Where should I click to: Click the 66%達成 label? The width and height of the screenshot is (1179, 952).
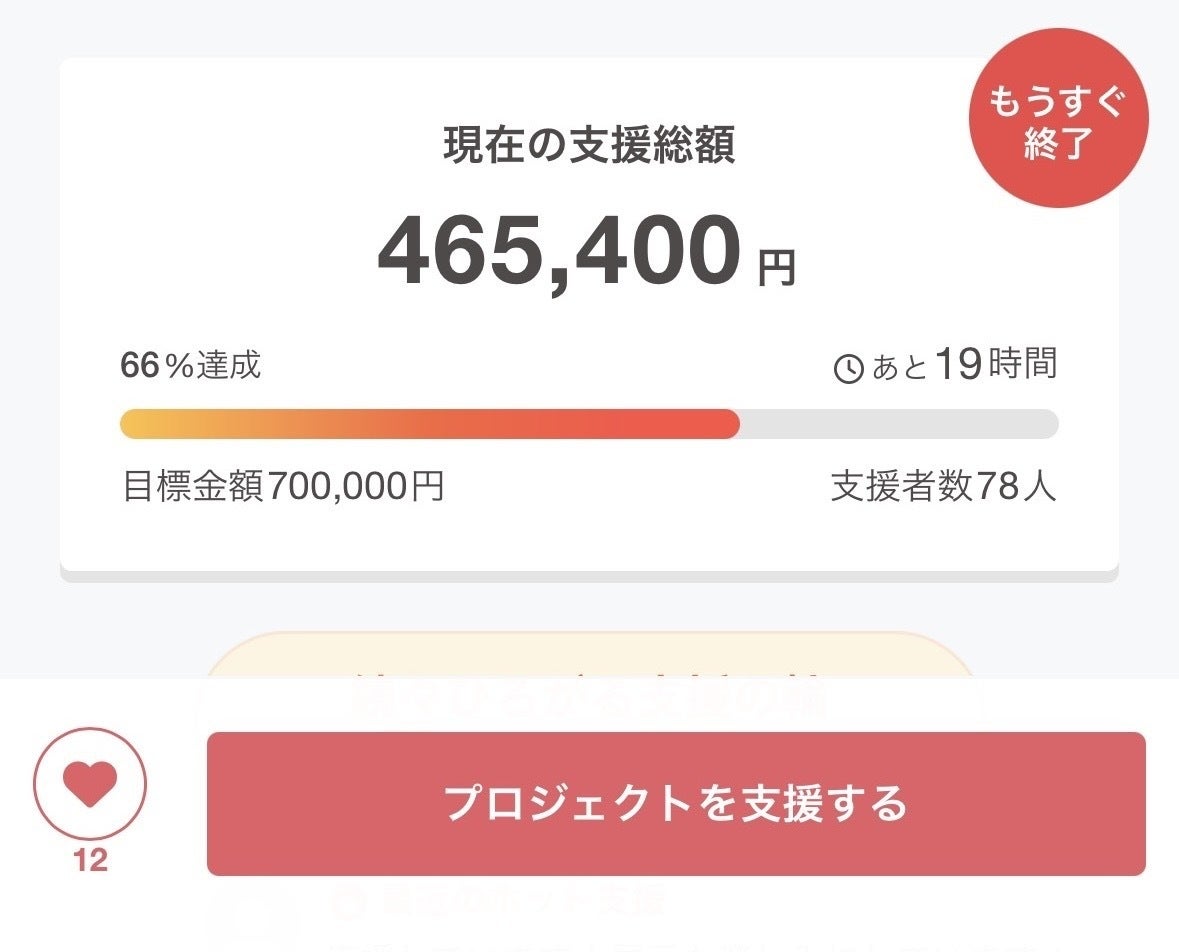[190, 366]
